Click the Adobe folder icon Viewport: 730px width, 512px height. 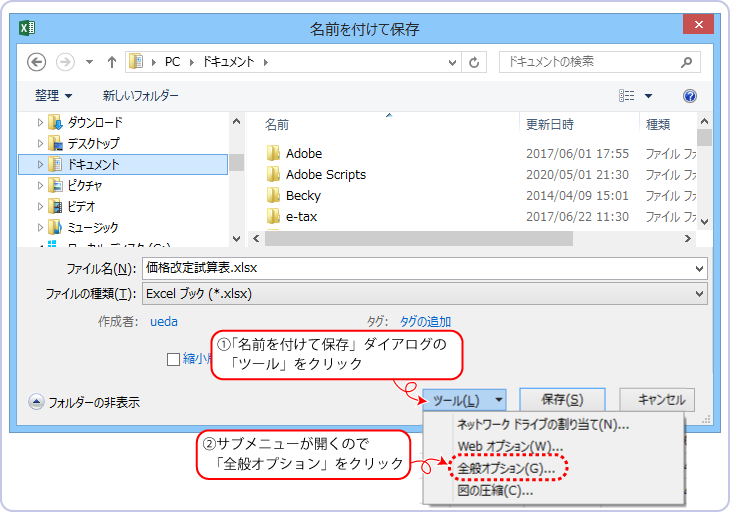click(273, 153)
